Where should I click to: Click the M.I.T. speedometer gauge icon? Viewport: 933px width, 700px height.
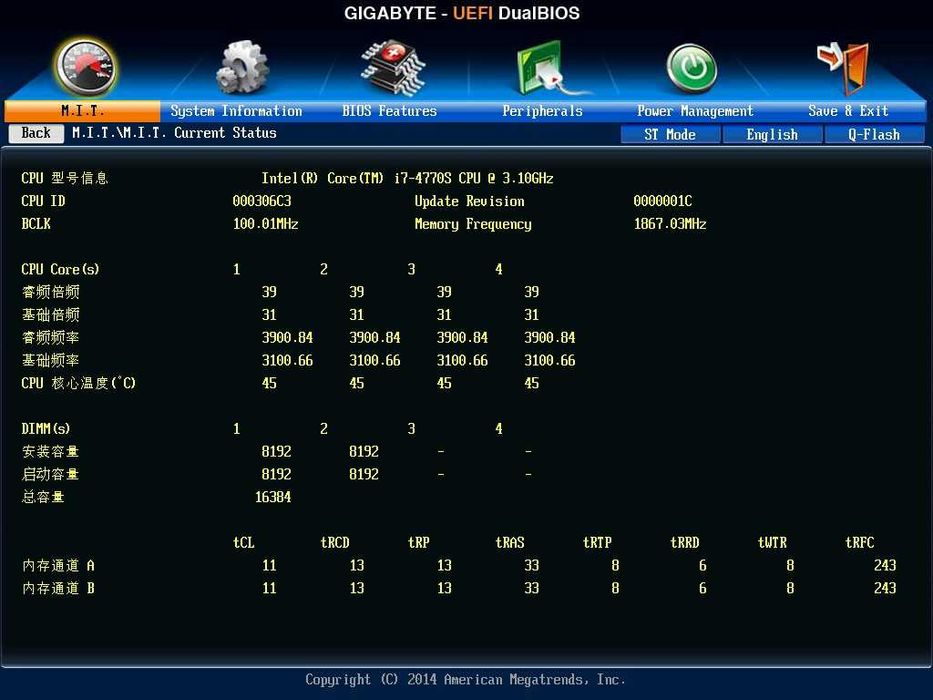86,67
